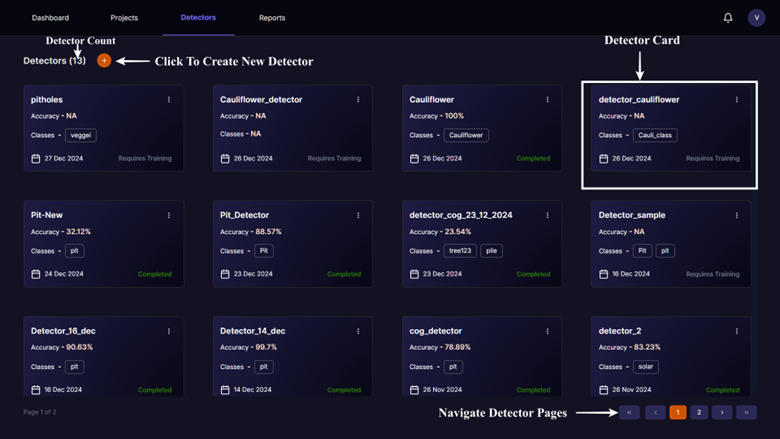Open the notifications bell icon
The width and height of the screenshot is (780, 439).
click(x=728, y=18)
